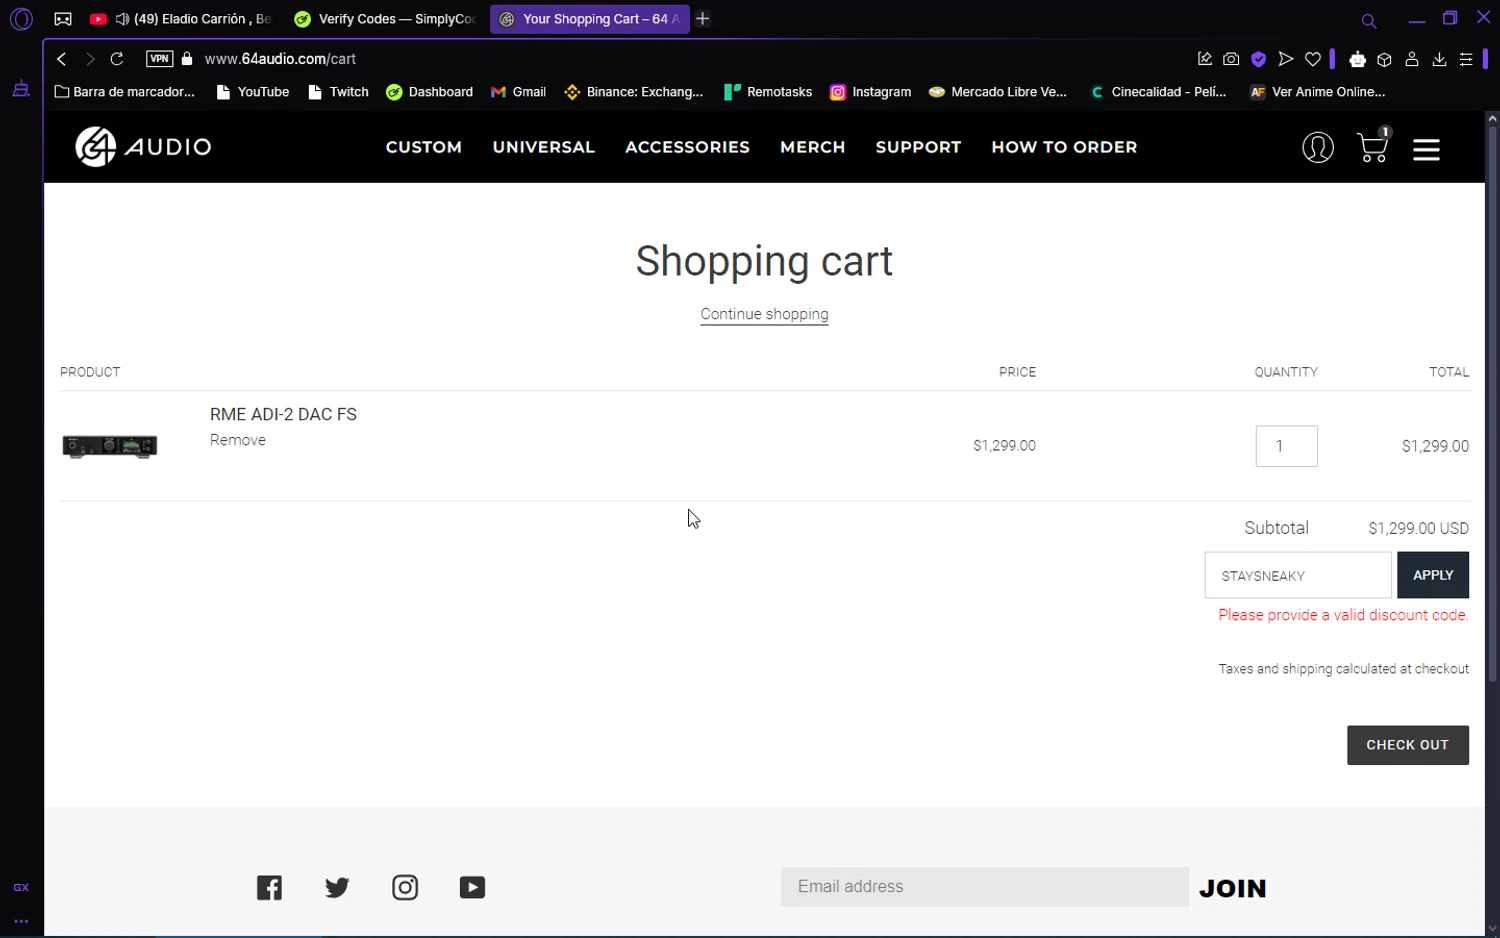Open sidebar three-dots settings

pyautogui.click(x=21, y=921)
